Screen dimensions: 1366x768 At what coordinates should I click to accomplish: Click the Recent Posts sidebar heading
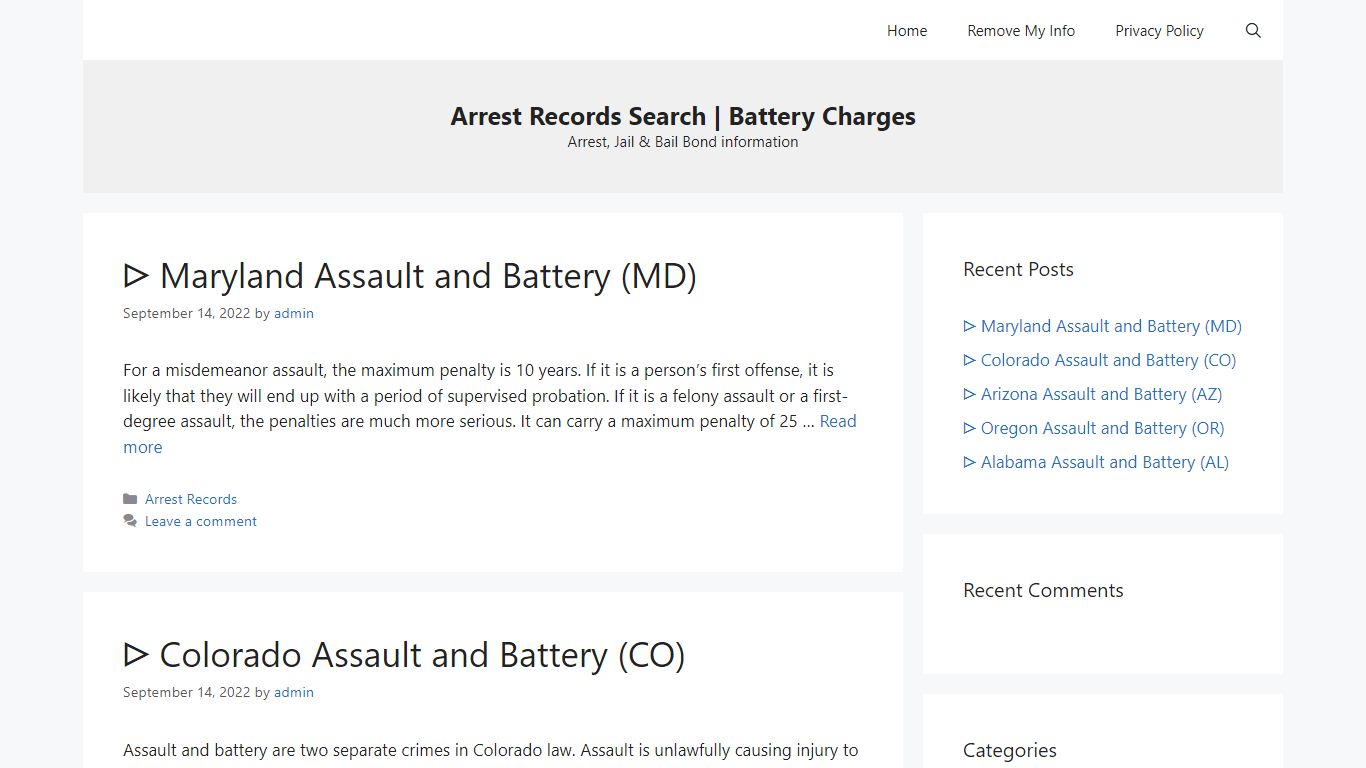pos(1018,269)
